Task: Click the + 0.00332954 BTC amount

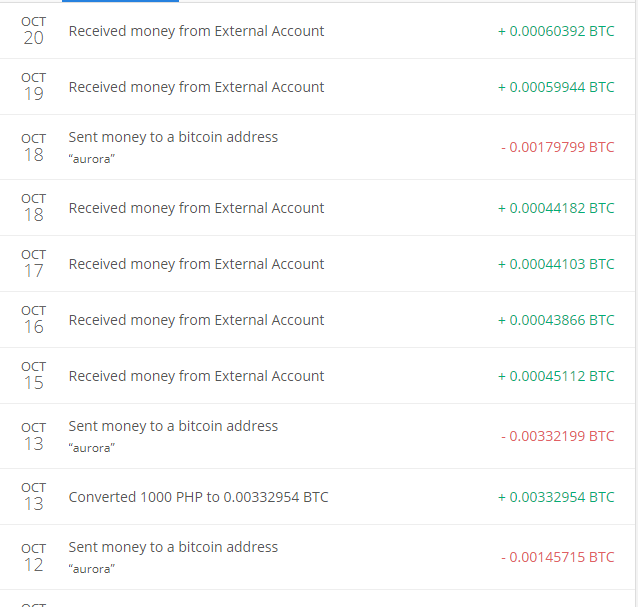Action: (x=556, y=497)
